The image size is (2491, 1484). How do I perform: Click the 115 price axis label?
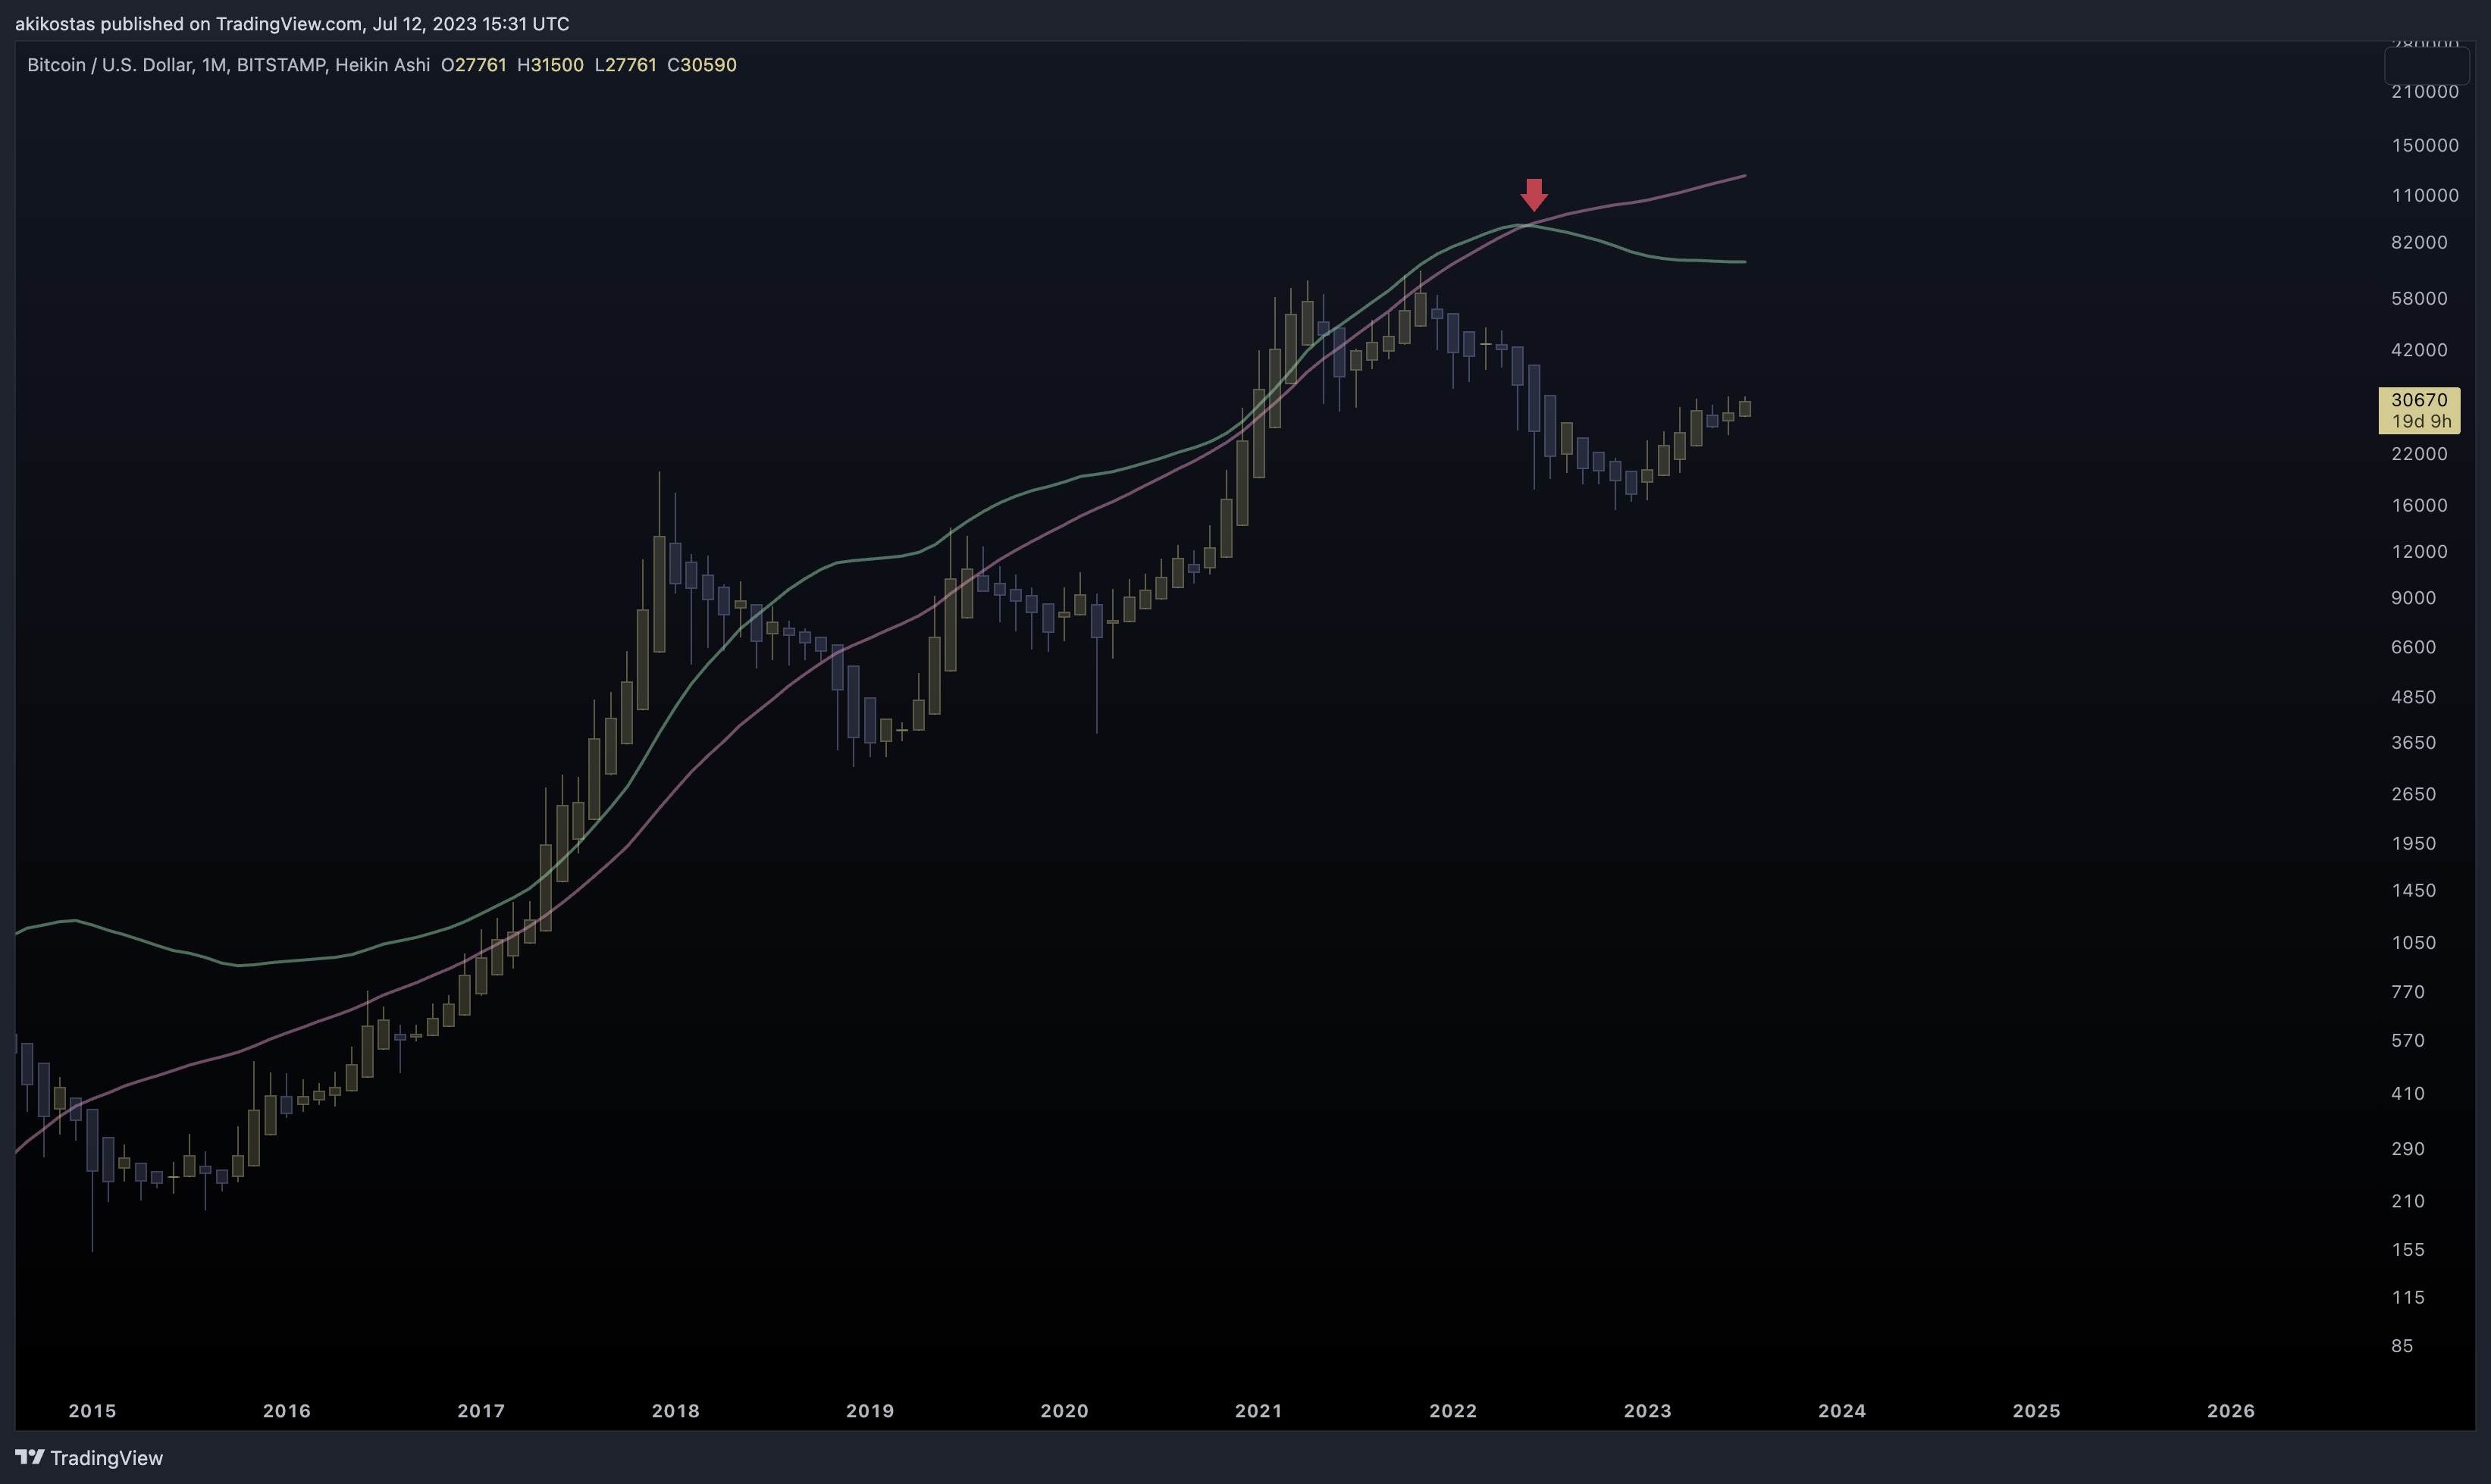(x=2408, y=1298)
